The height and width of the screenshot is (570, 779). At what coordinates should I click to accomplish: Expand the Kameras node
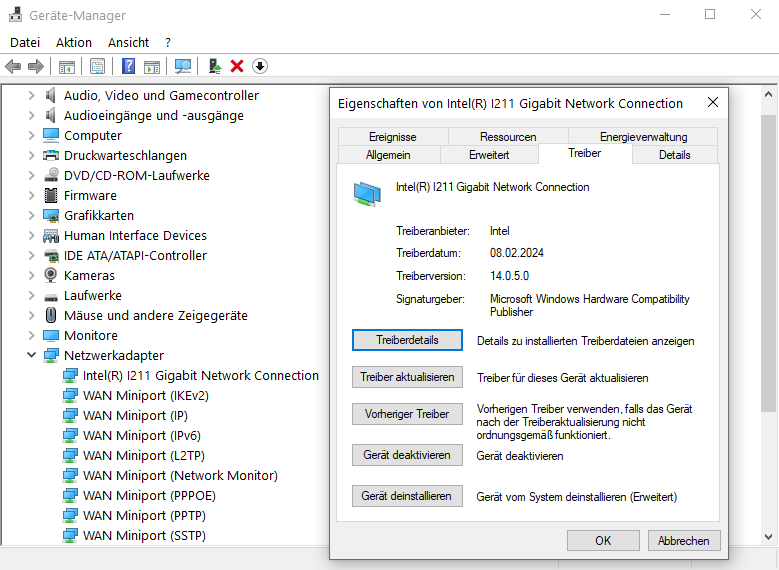tap(31, 275)
